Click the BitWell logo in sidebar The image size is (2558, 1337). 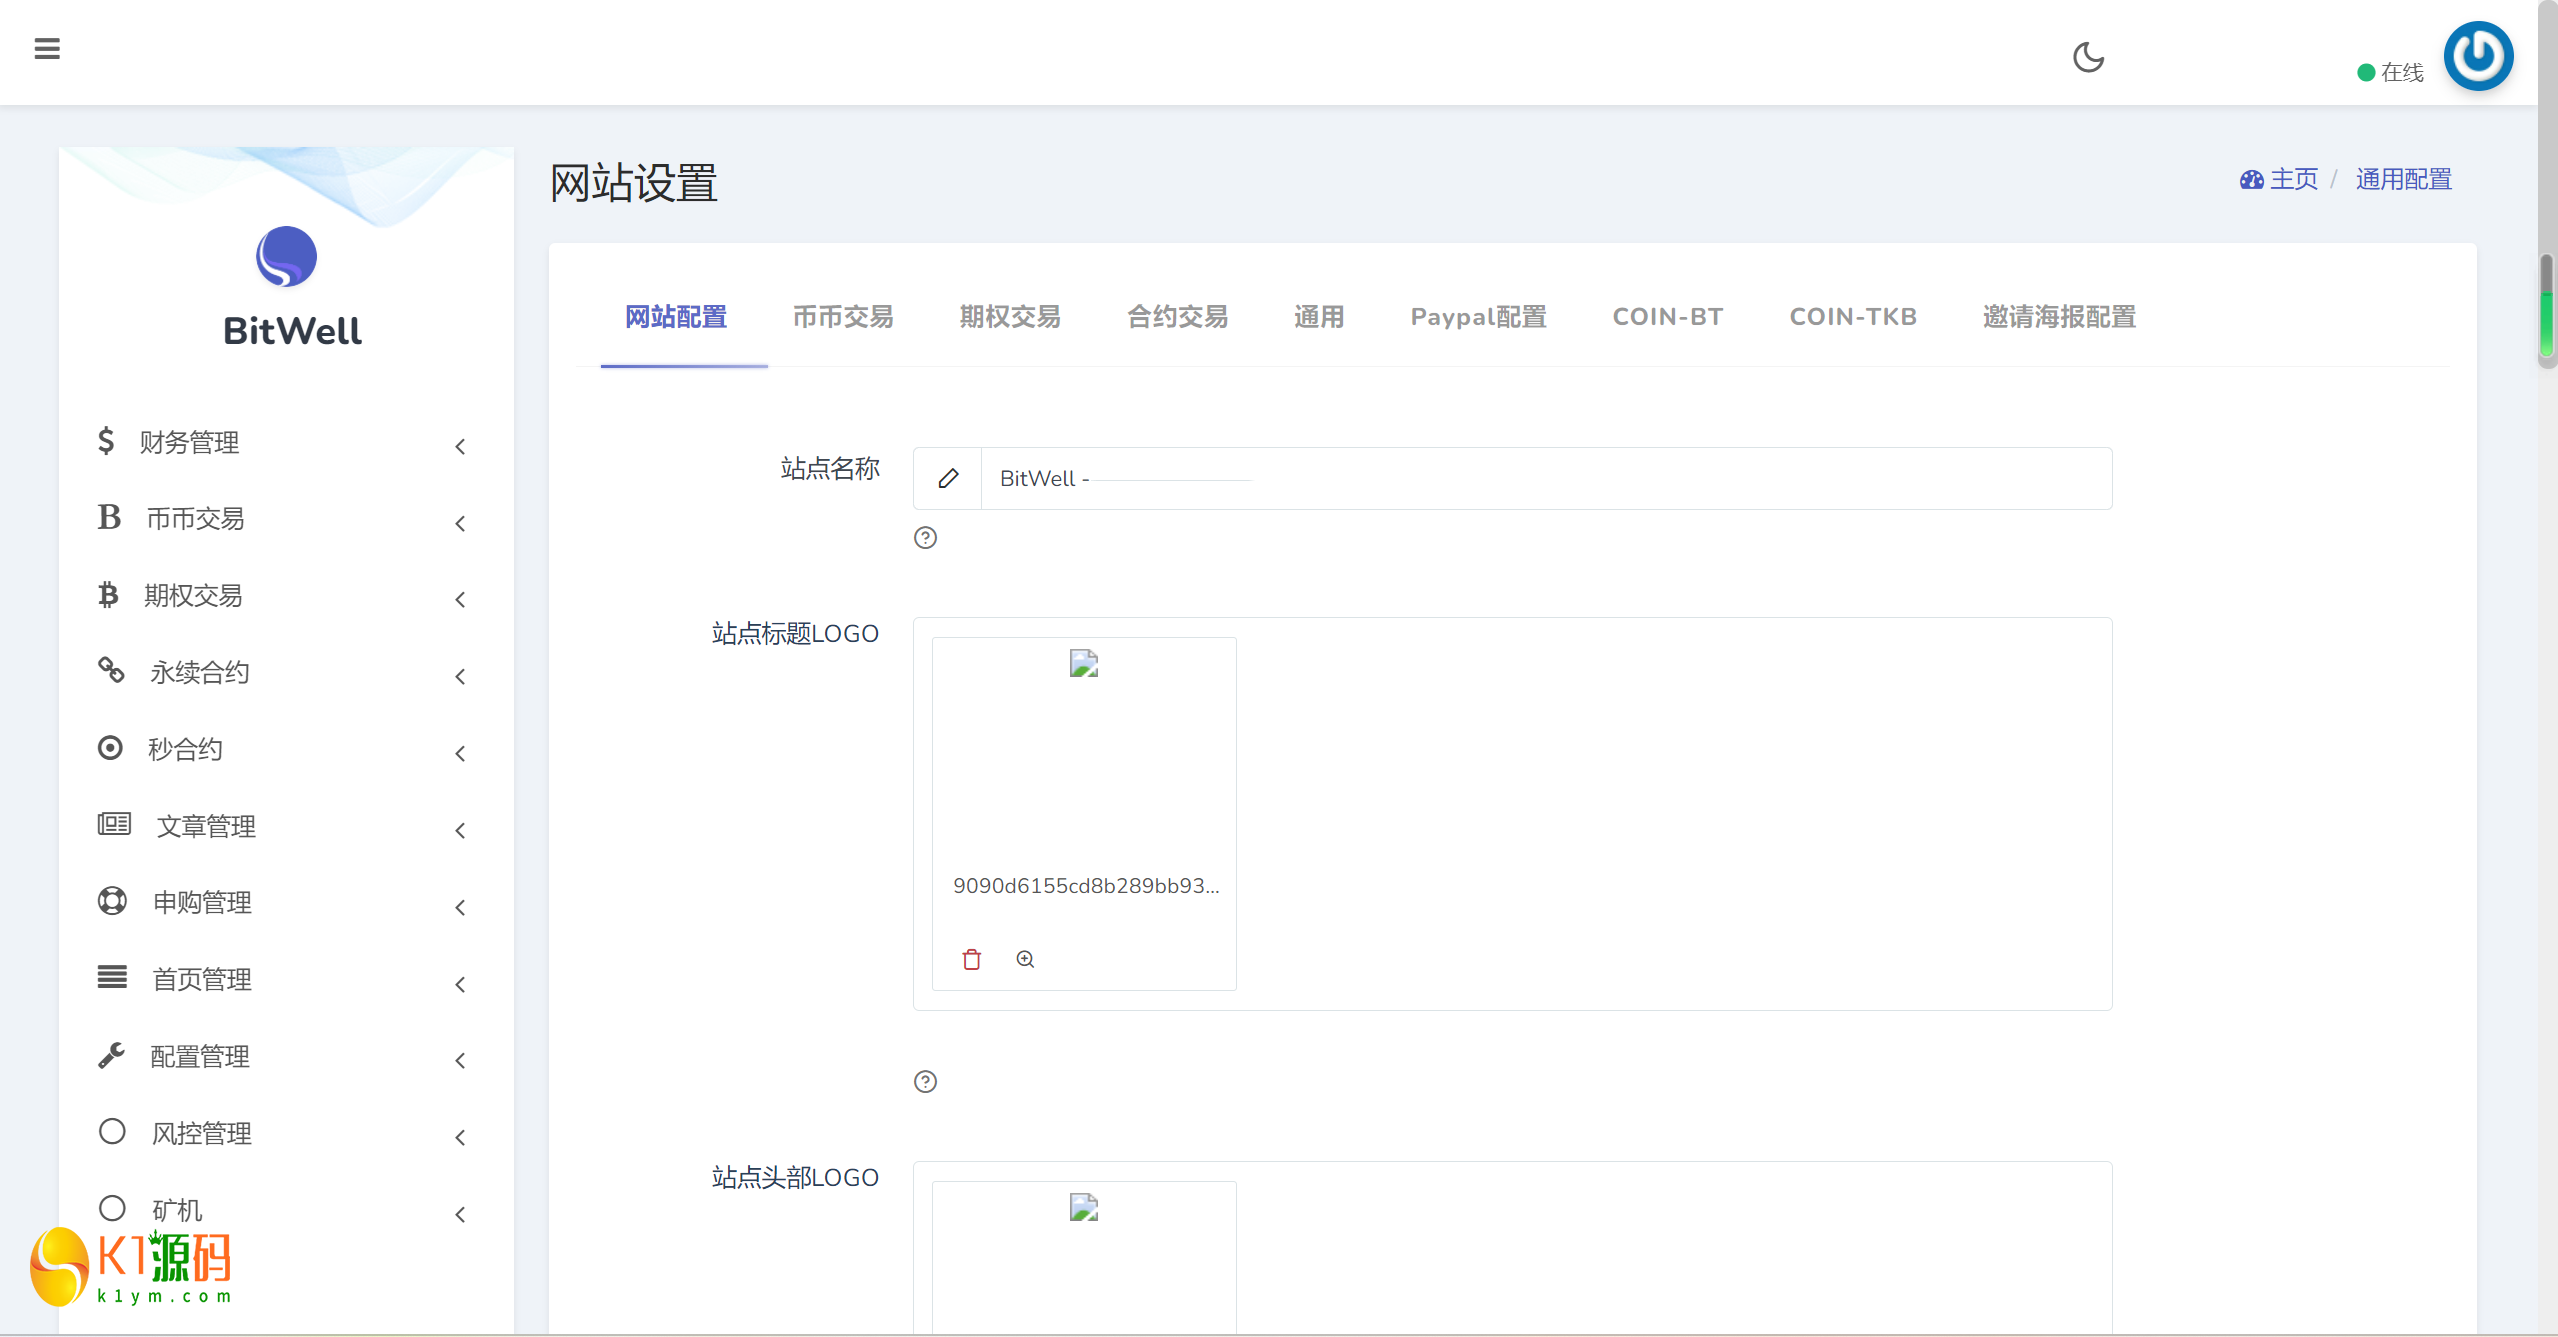287,257
